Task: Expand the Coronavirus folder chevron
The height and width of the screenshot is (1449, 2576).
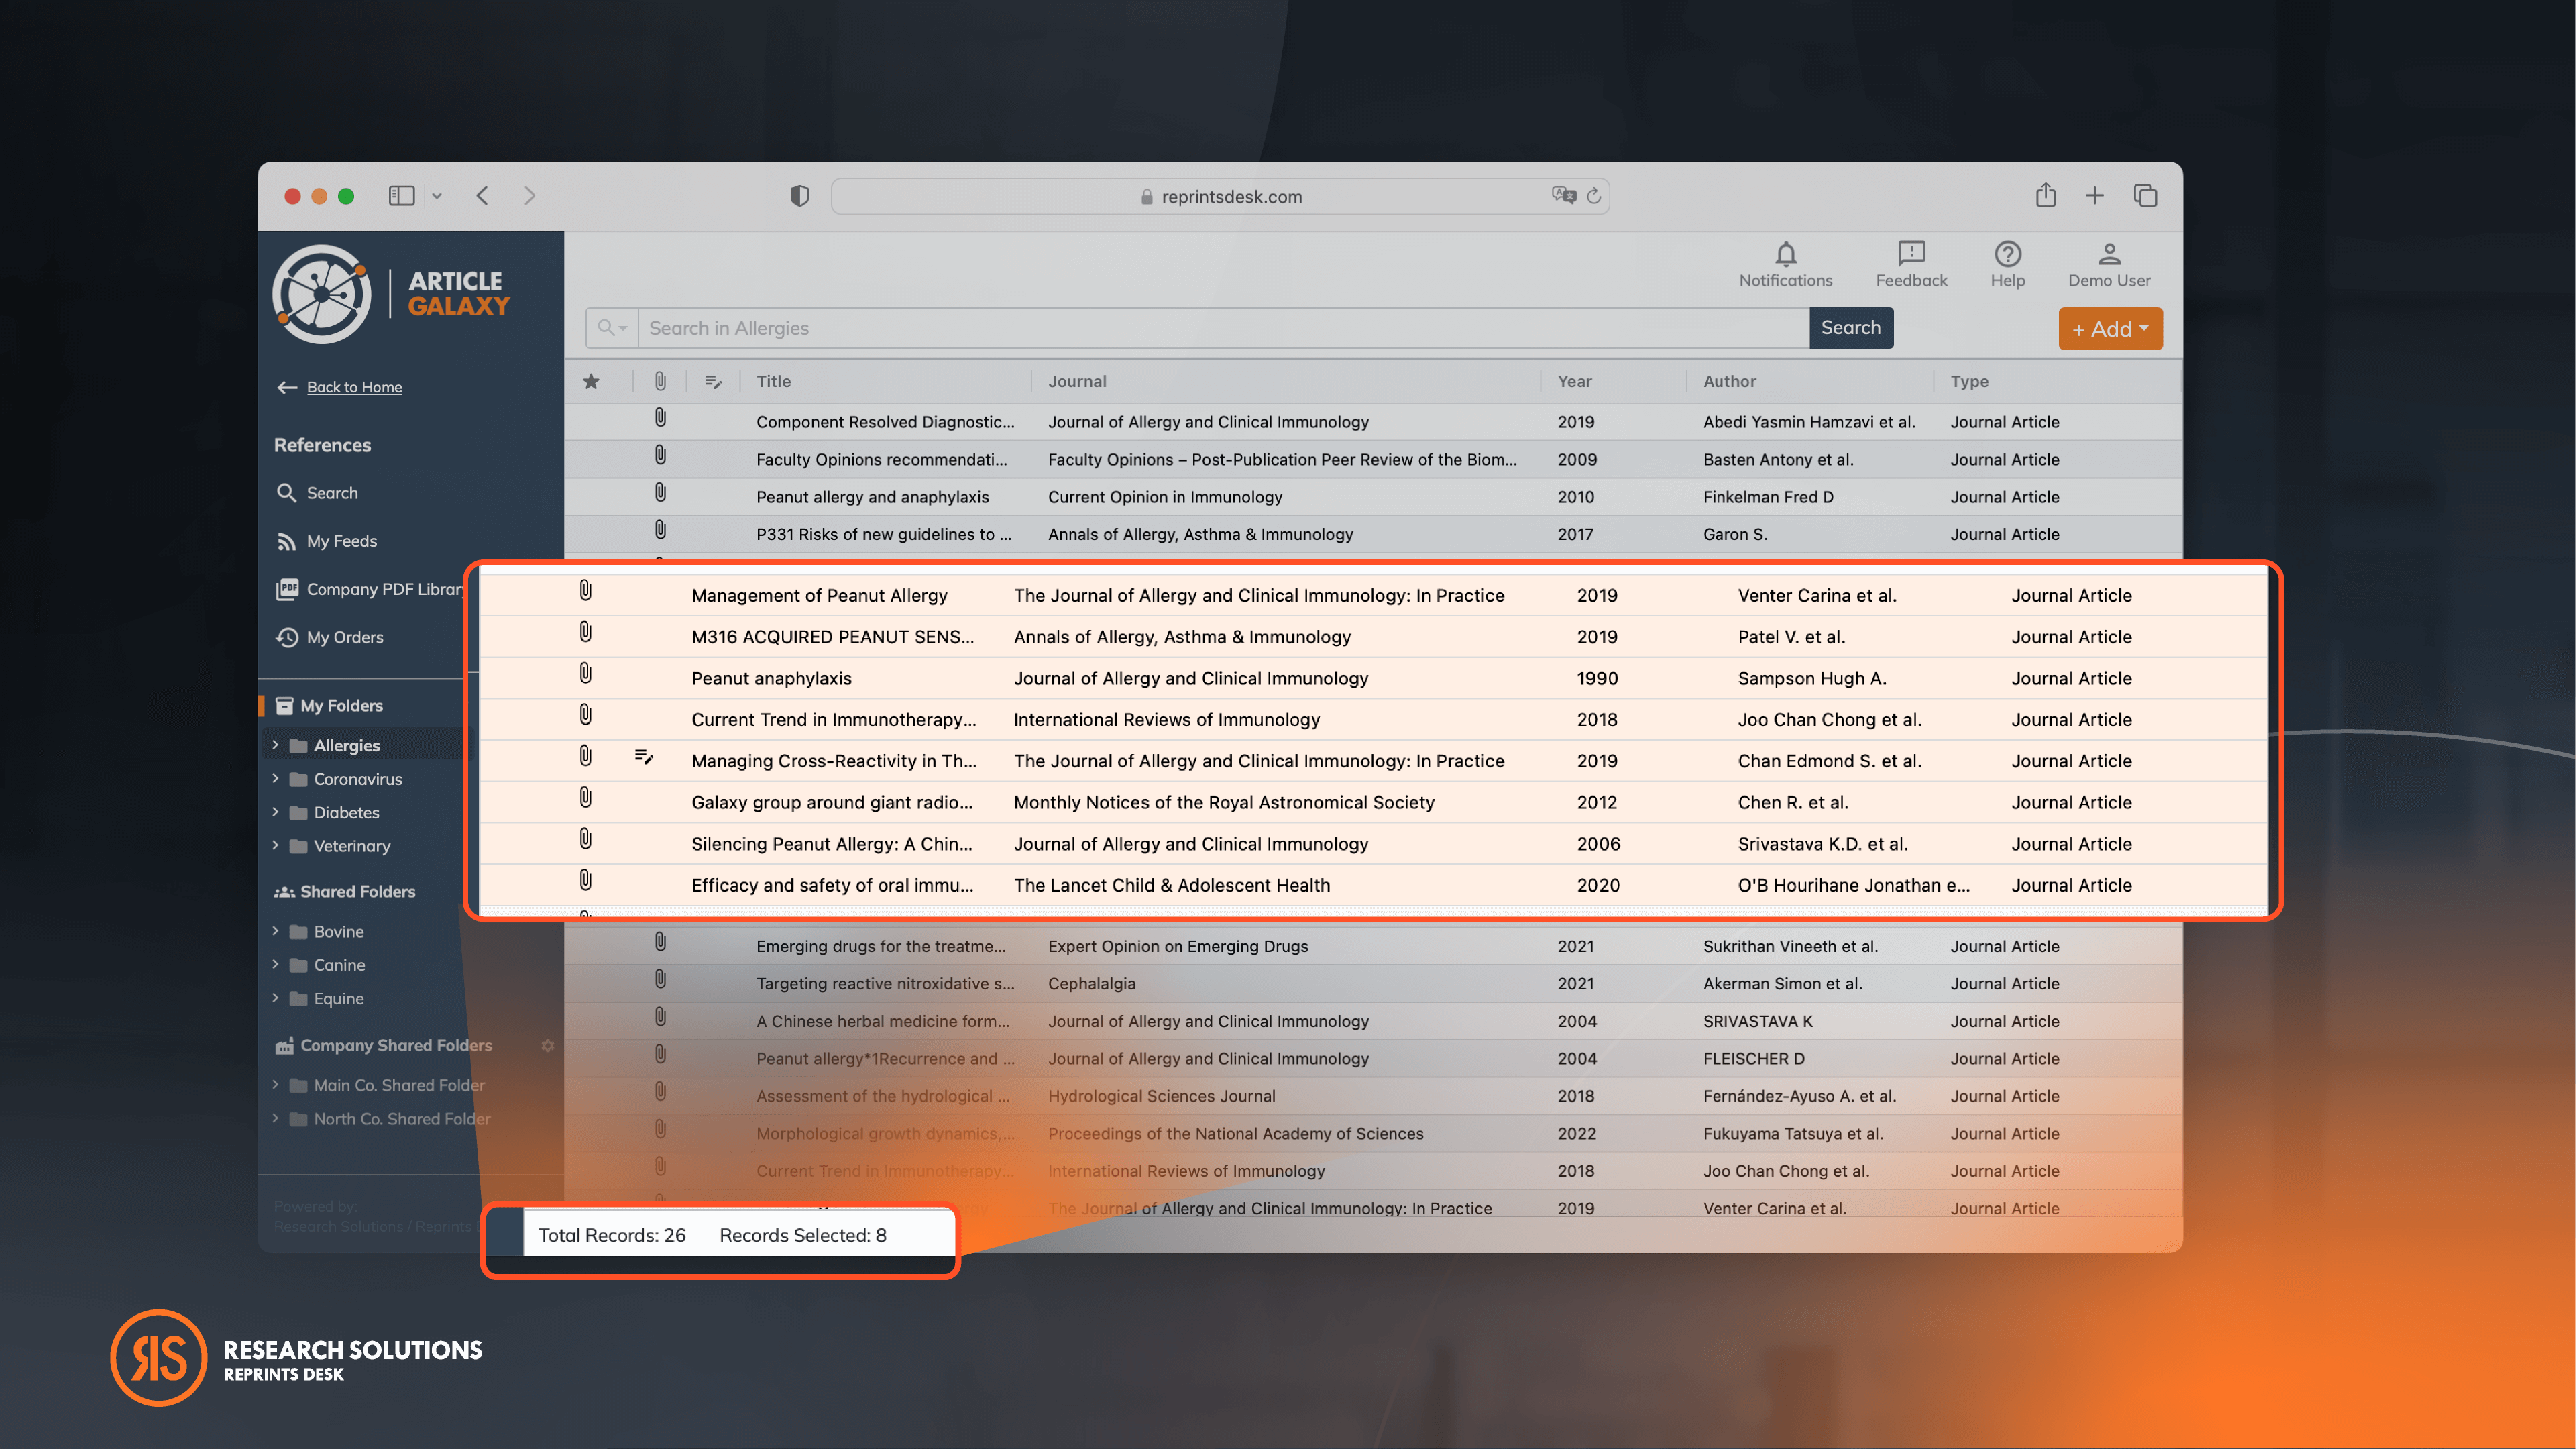Action: click(275, 778)
